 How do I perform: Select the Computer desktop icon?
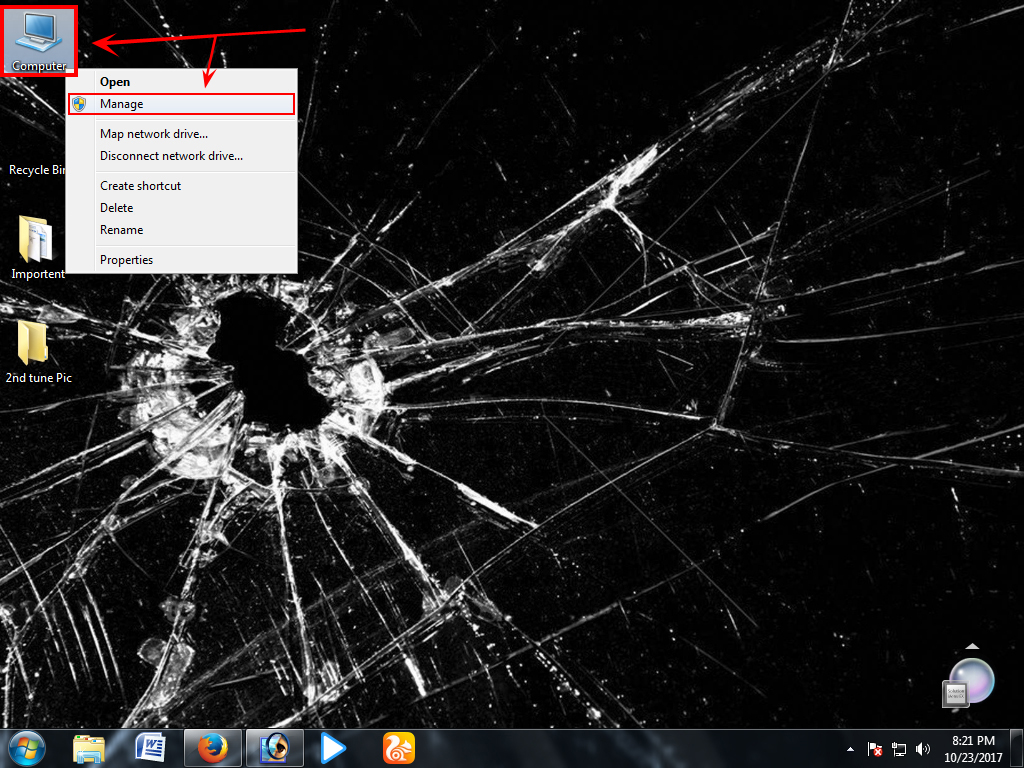pyautogui.click(x=39, y=40)
